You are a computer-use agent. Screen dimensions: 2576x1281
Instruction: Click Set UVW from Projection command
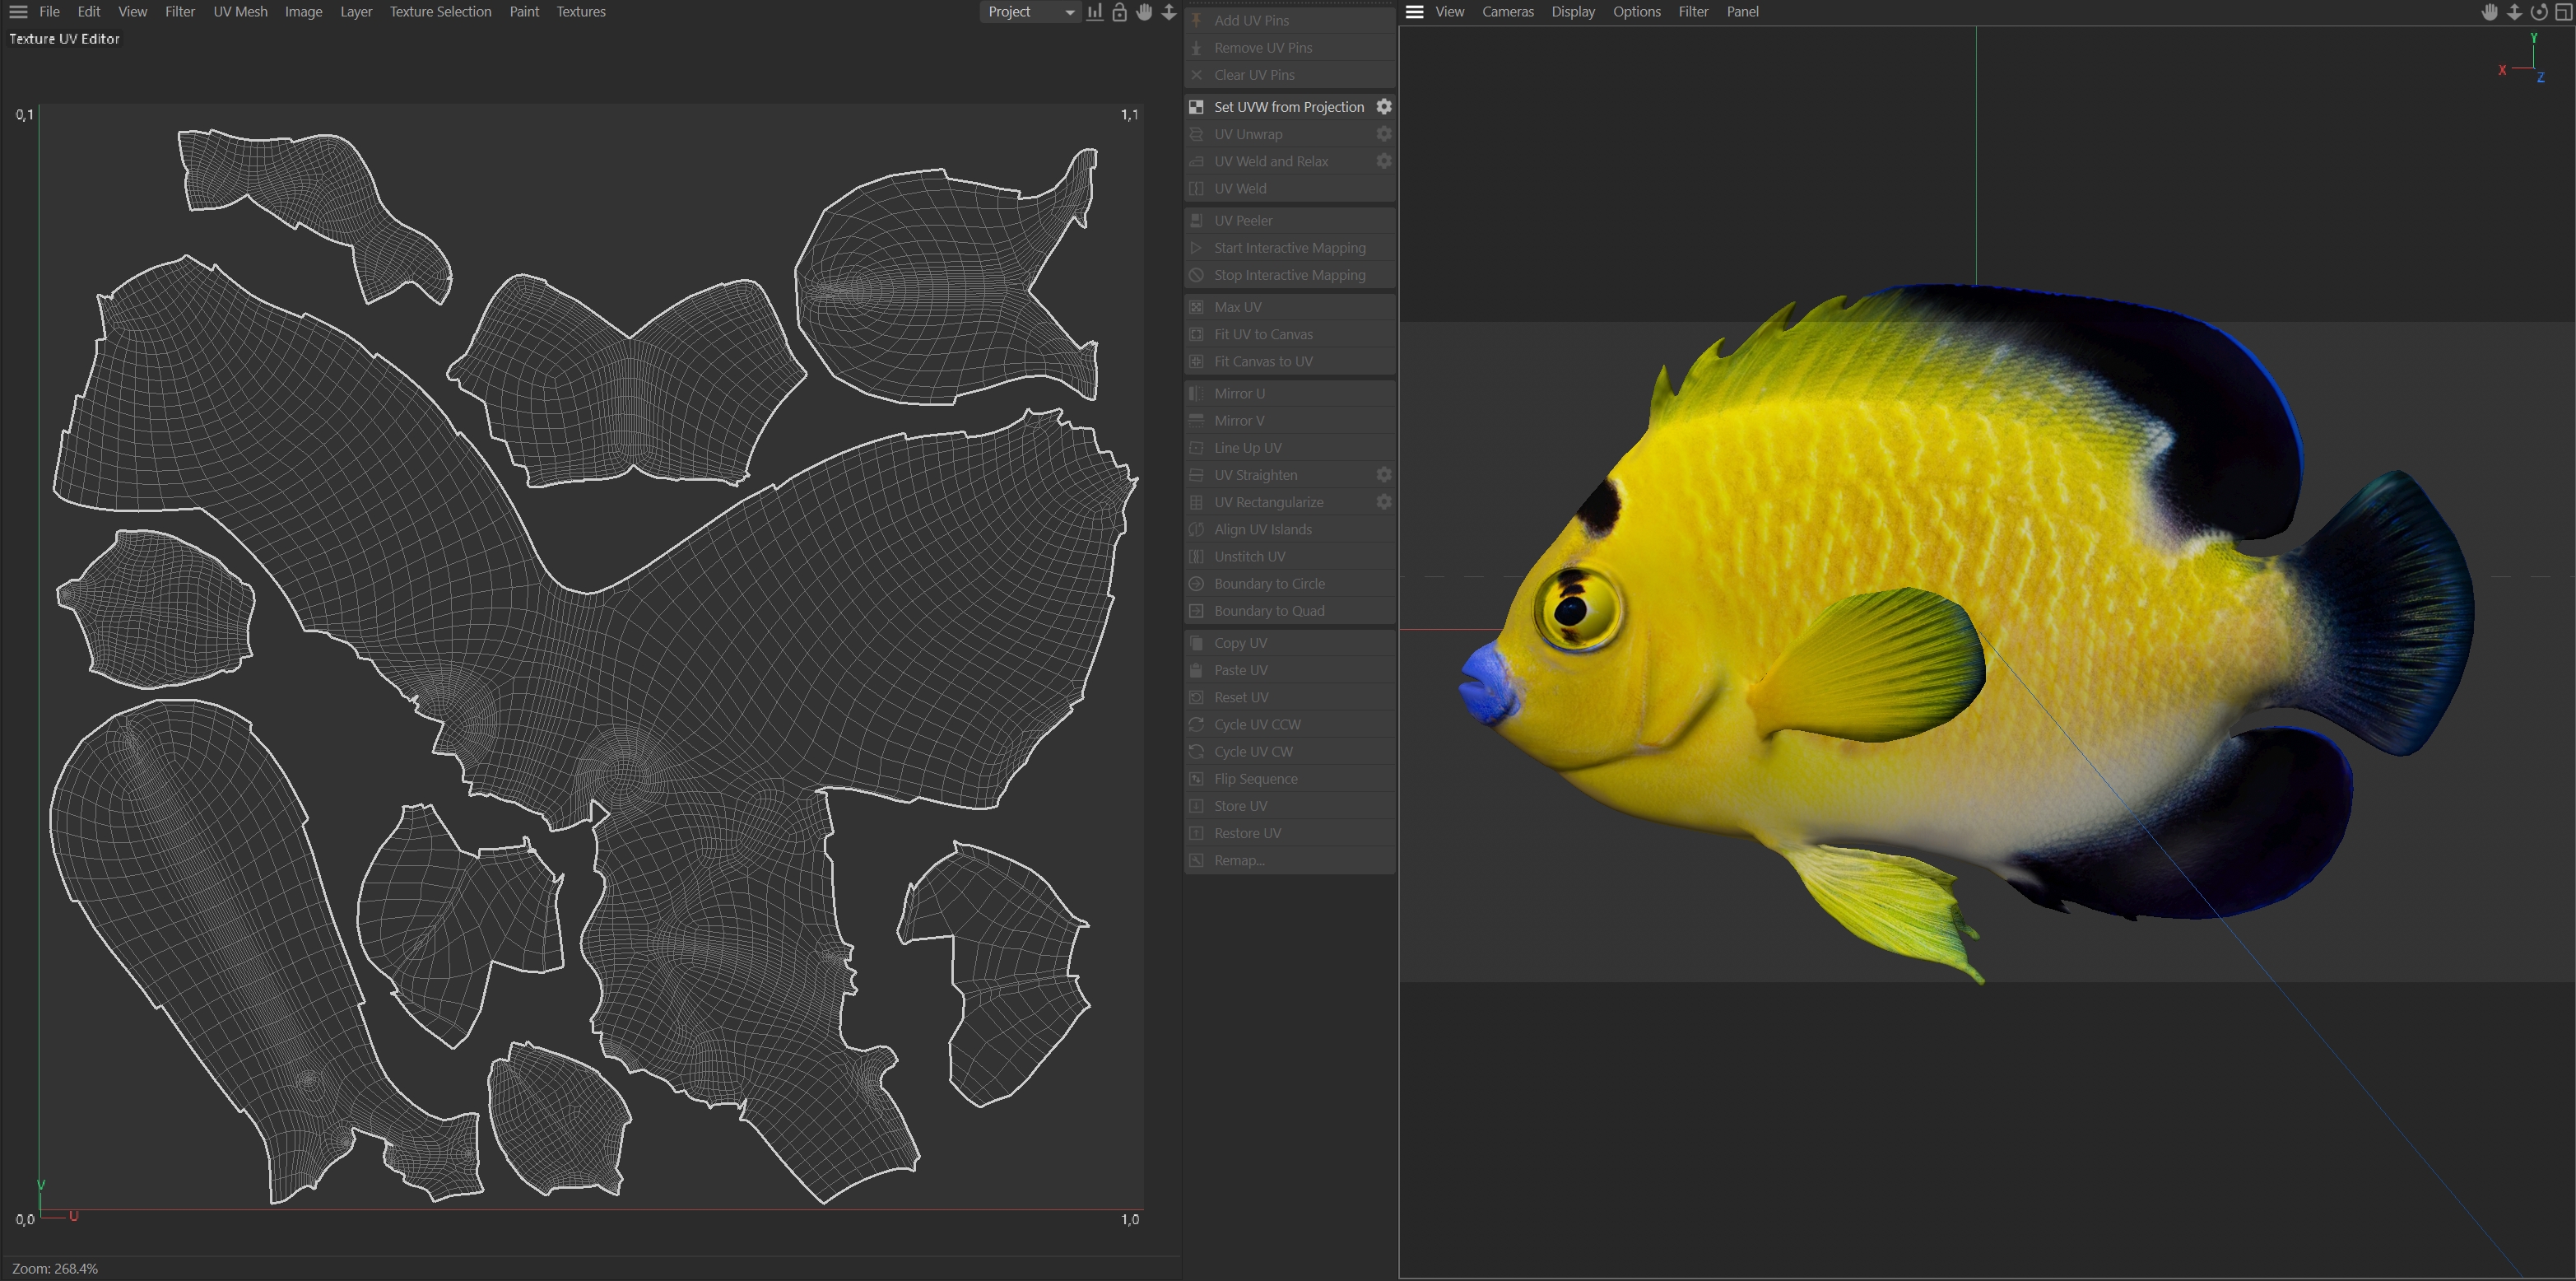tap(1288, 107)
